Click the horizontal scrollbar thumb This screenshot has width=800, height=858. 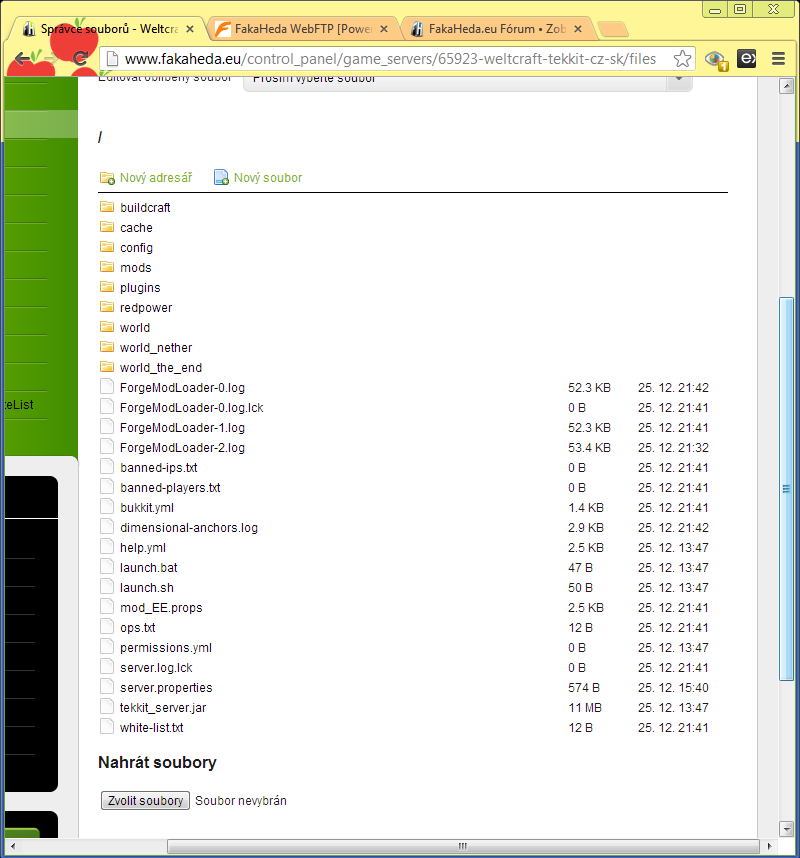coord(463,846)
